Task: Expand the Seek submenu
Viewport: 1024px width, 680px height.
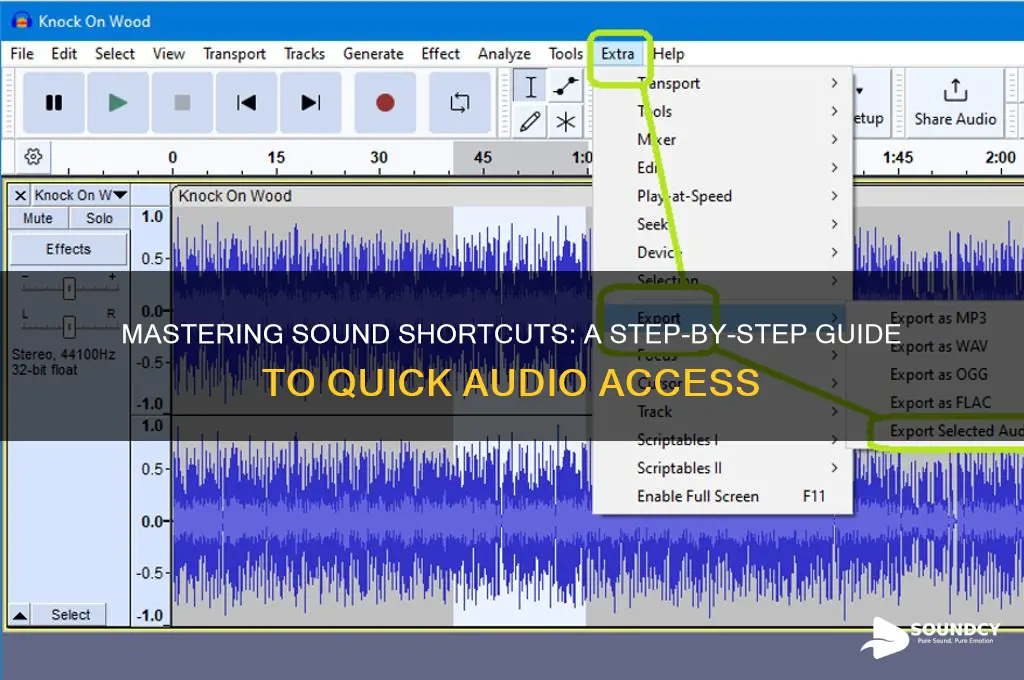Action: pyautogui.click(x=722, y=224)
